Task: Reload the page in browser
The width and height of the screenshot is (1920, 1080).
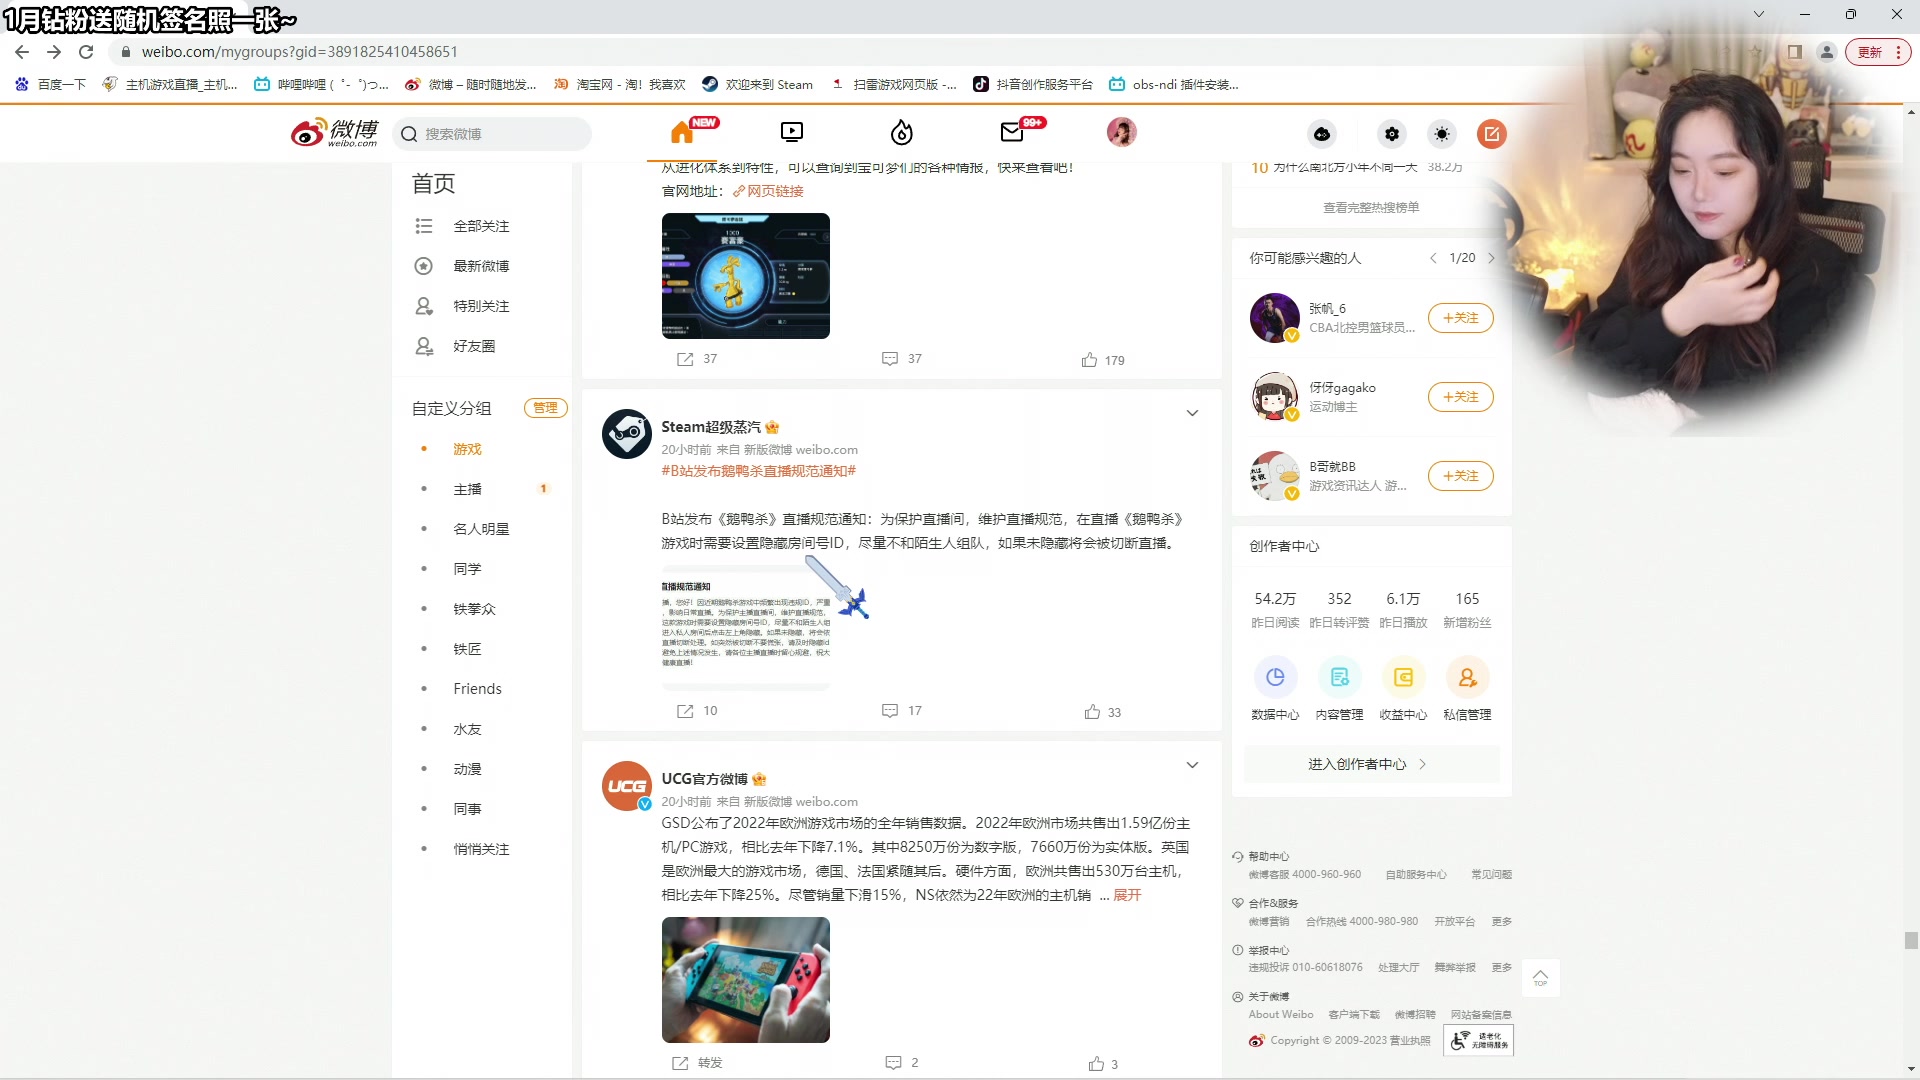Action: pos(86,52)
